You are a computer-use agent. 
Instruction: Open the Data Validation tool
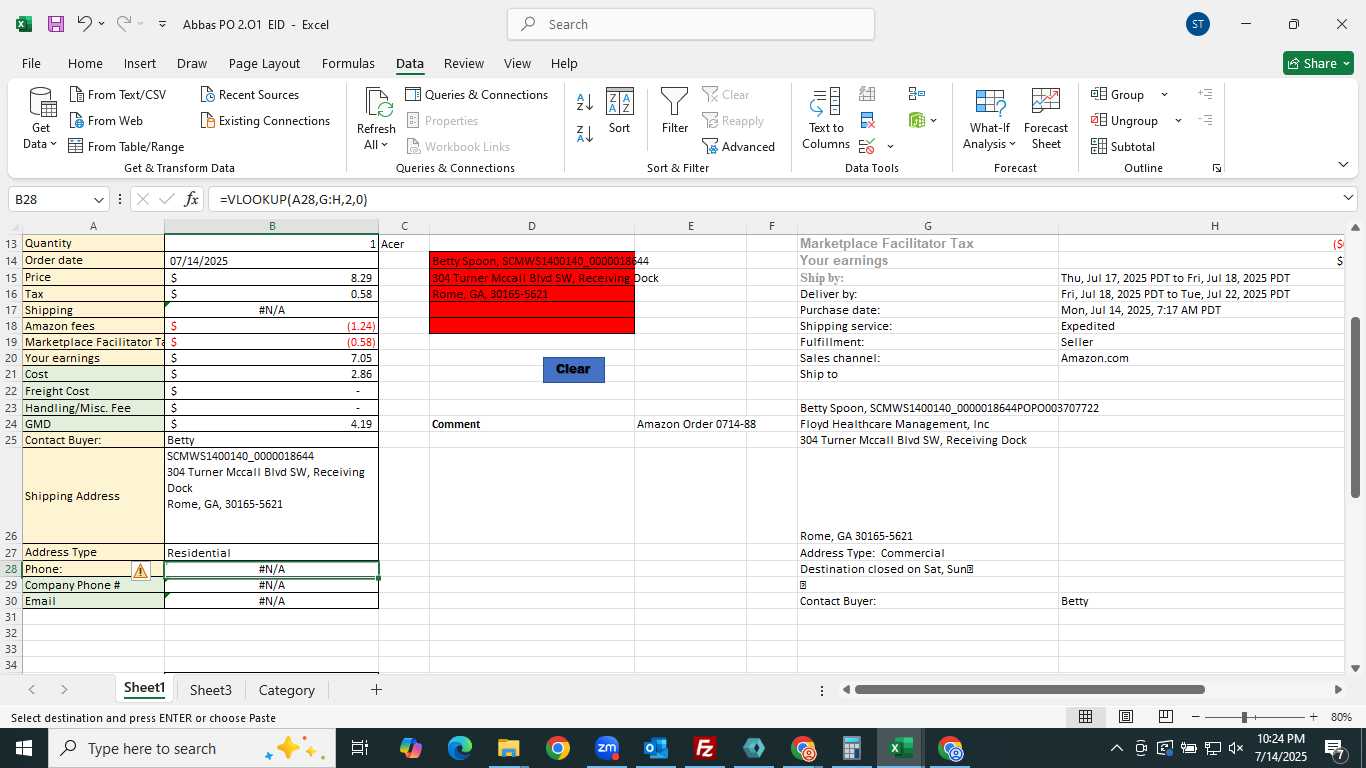tap(867, 147)
